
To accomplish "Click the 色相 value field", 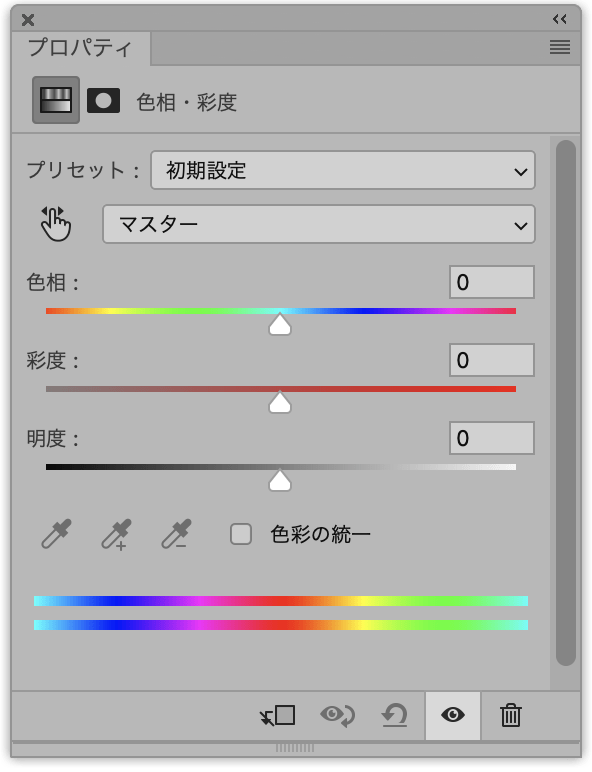I will (492, 282).
